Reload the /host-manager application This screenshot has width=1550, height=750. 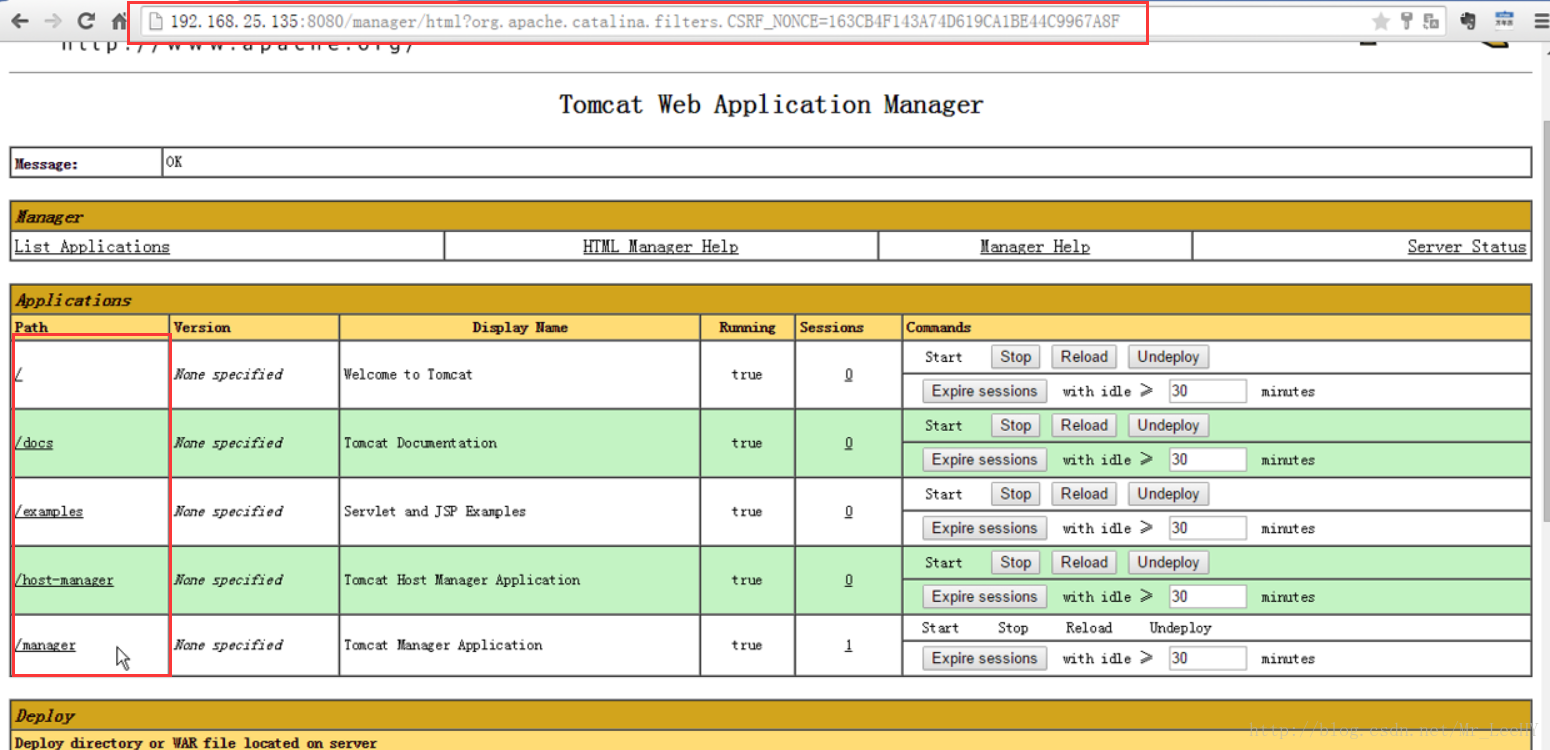coord(1084,562)
